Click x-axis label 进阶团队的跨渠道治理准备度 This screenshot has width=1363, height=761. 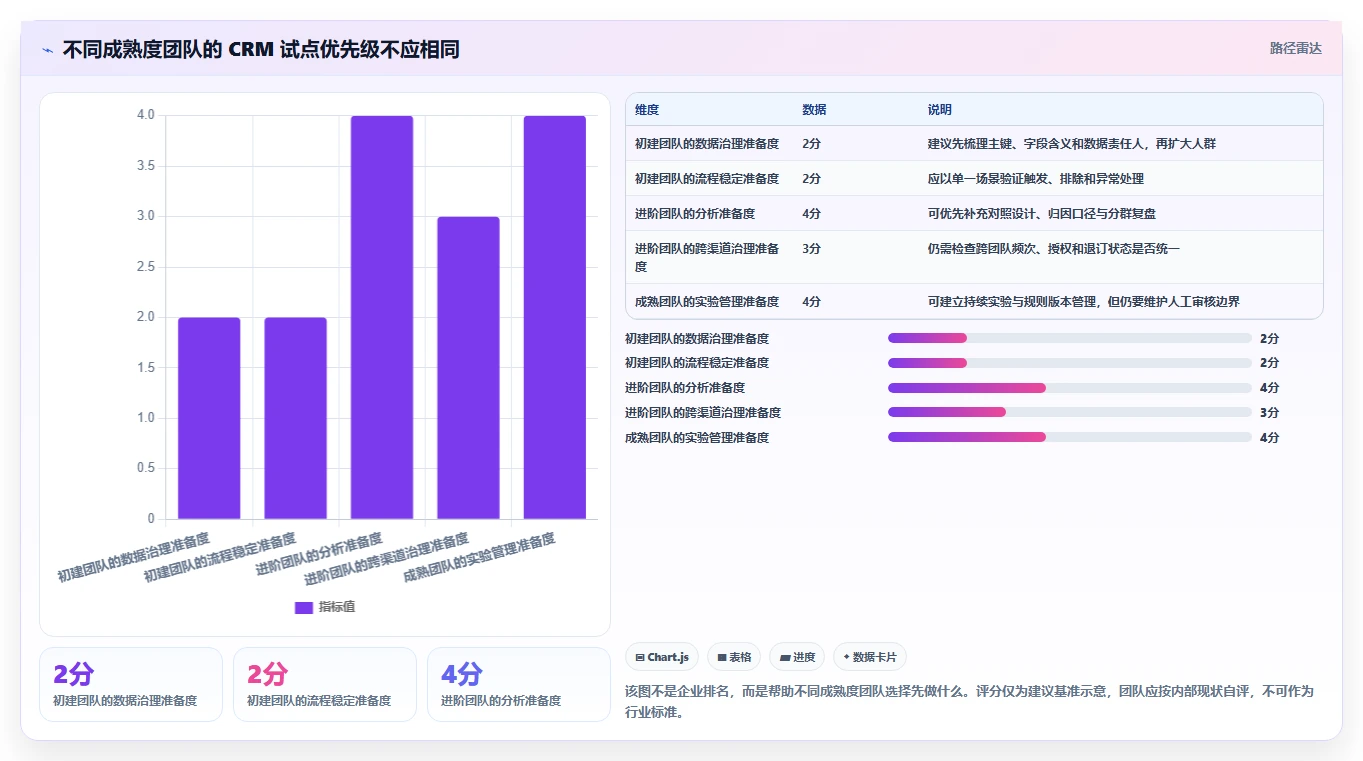pyautogui.click(x=386, y=558)
